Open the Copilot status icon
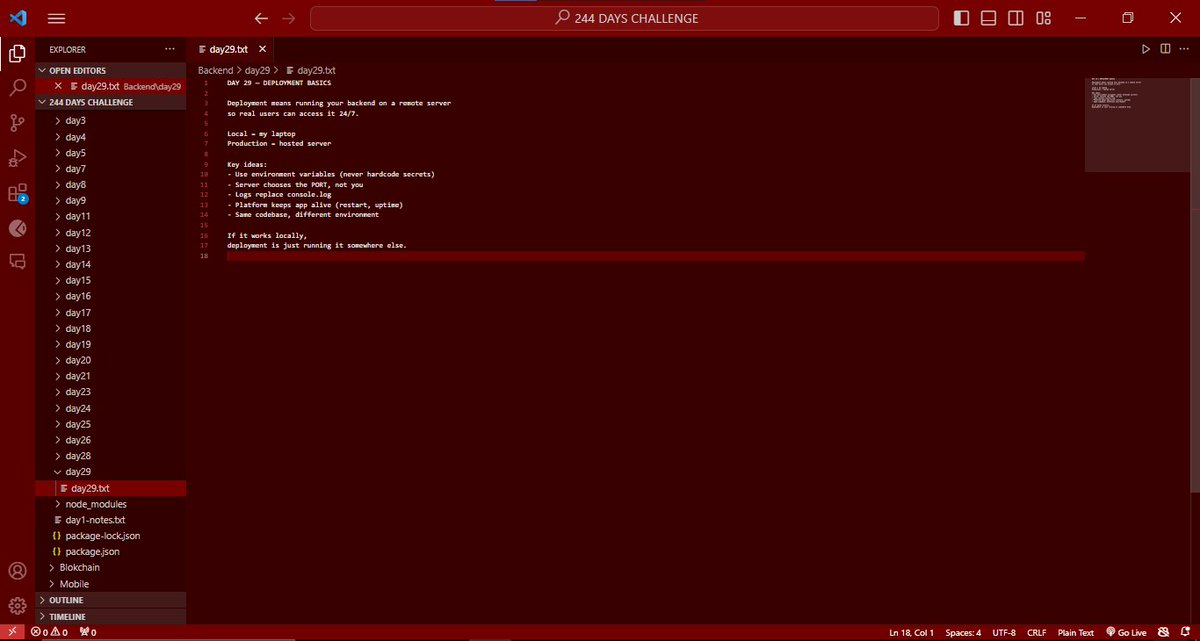Image resolution: width=1200 pixels, height=641 pixels. [x=1164, y=632]
